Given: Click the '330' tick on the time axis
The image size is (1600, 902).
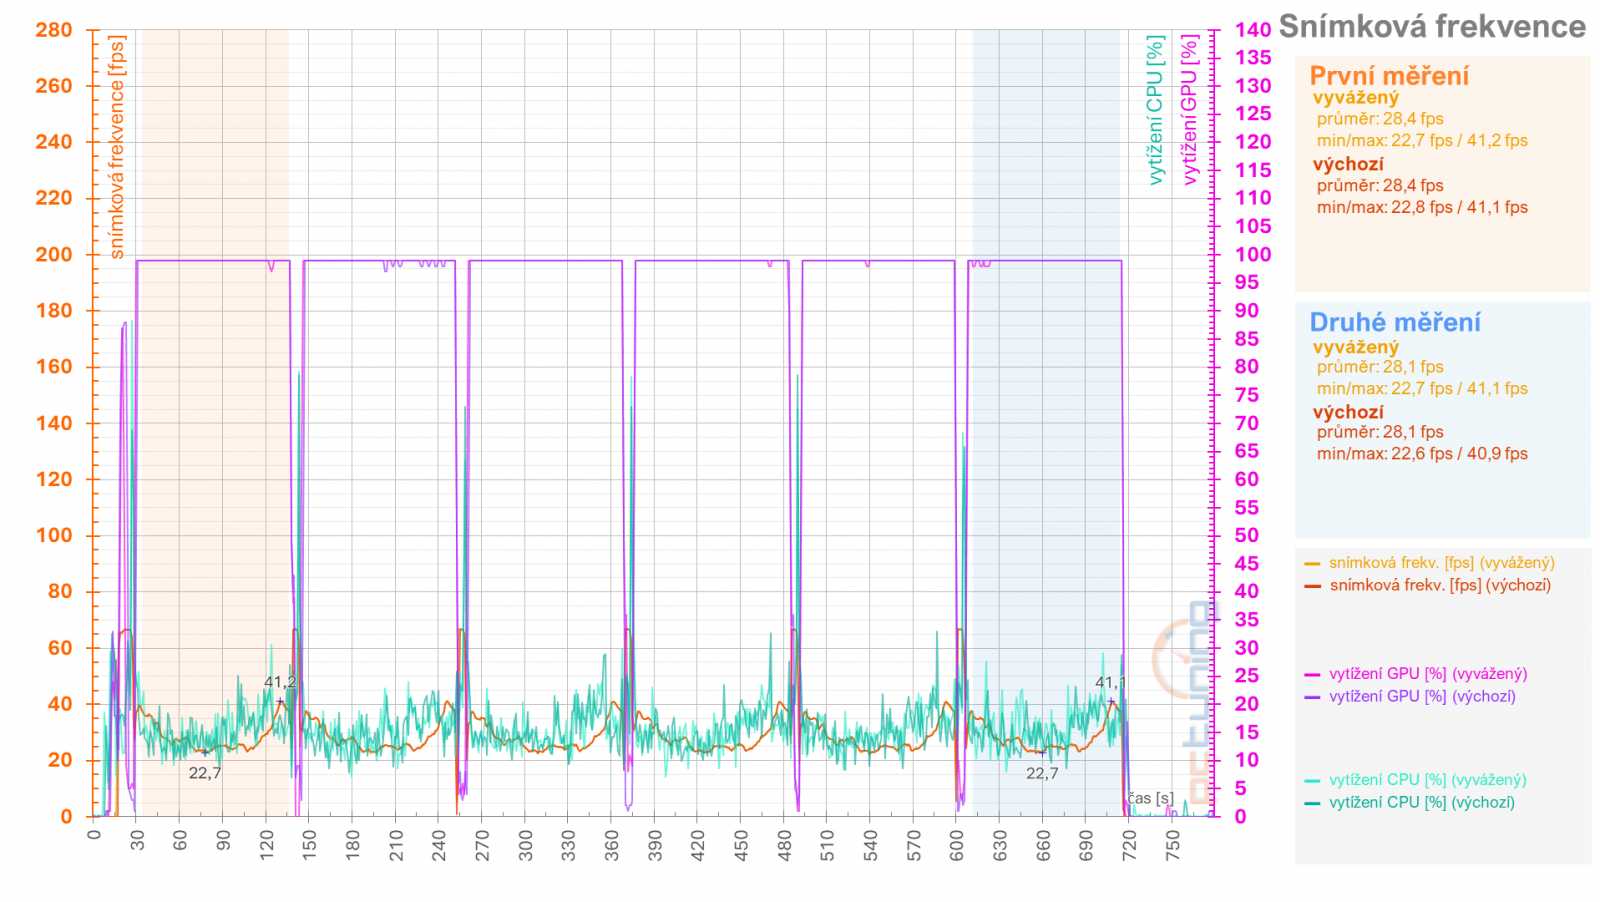Looking at the screenshot, I should coord(568,845).
